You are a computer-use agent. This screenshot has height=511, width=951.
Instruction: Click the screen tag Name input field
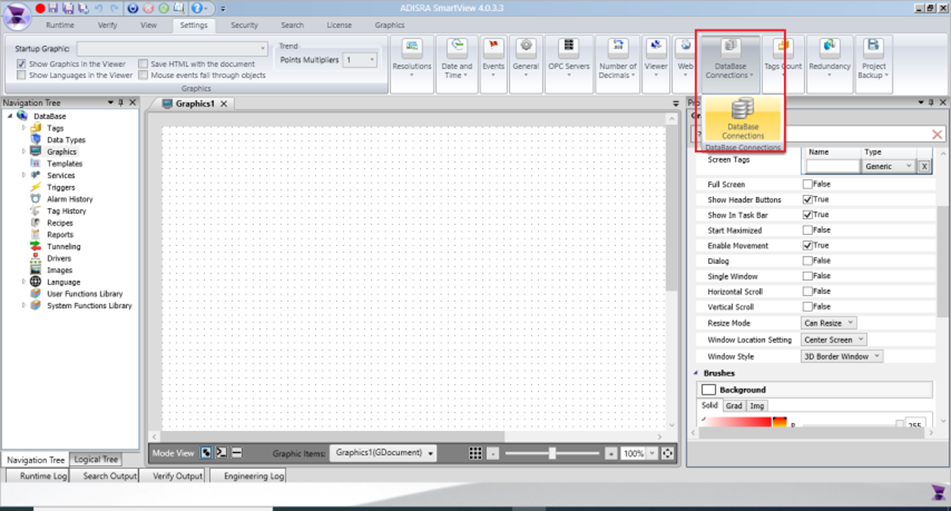point(832,166)
